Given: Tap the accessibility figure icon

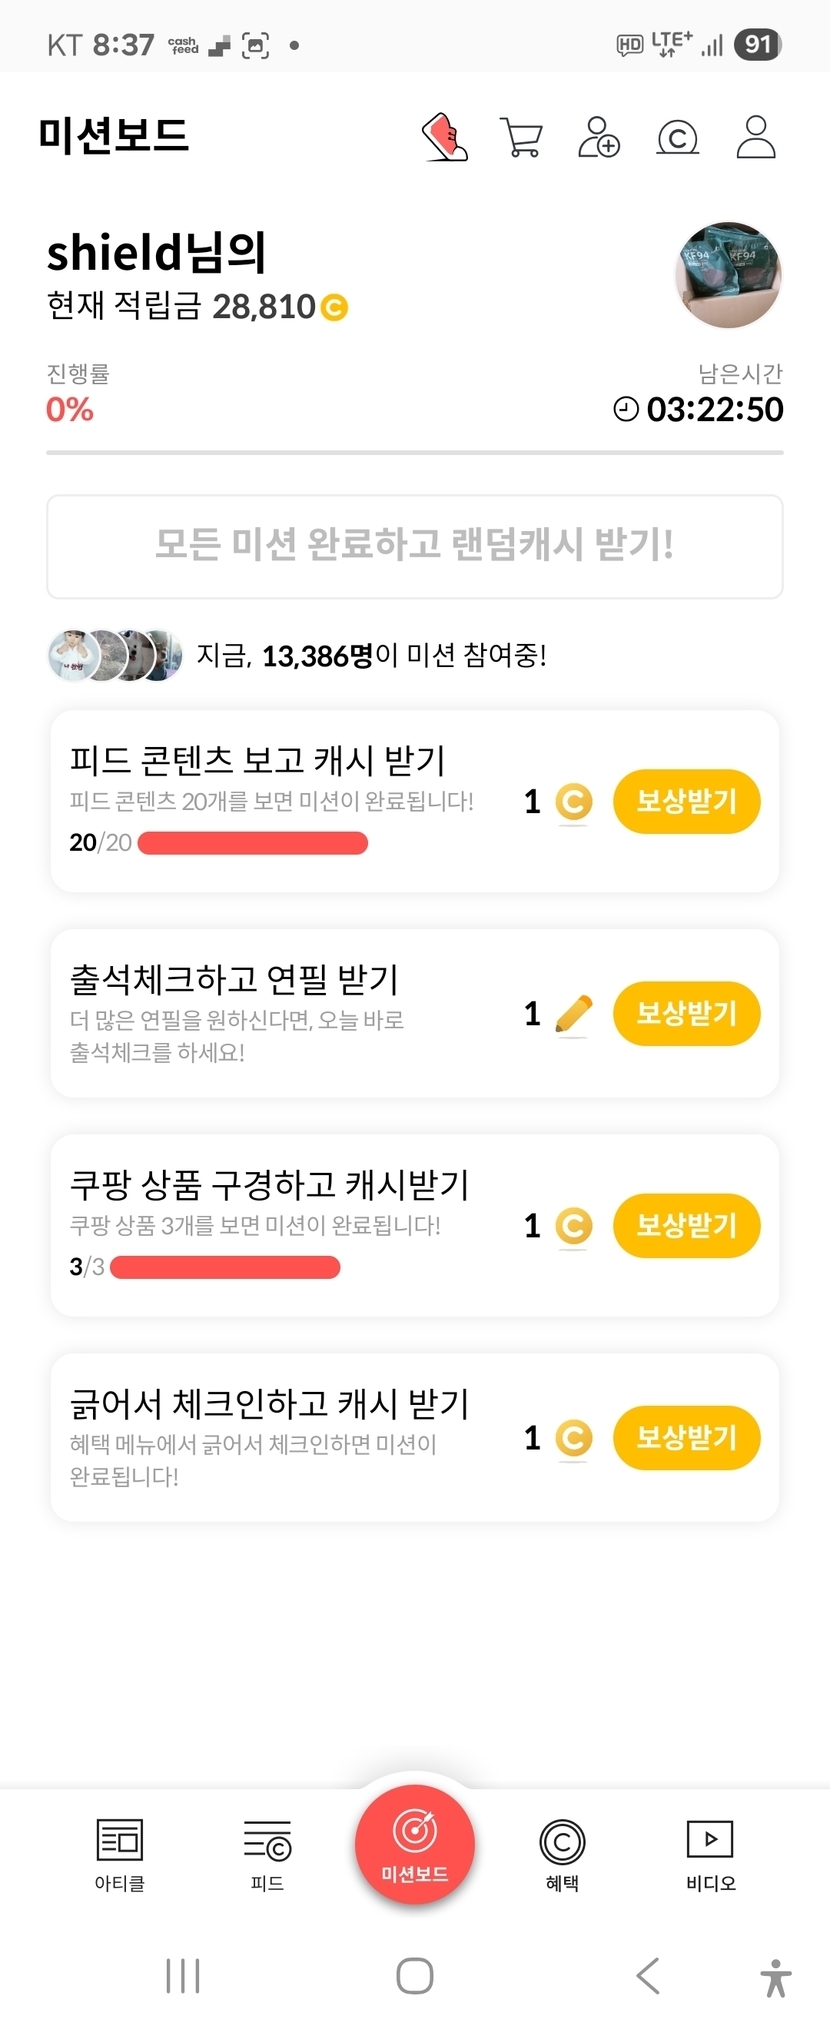Looking at the screenshot, I should [x=775, y=1977].
